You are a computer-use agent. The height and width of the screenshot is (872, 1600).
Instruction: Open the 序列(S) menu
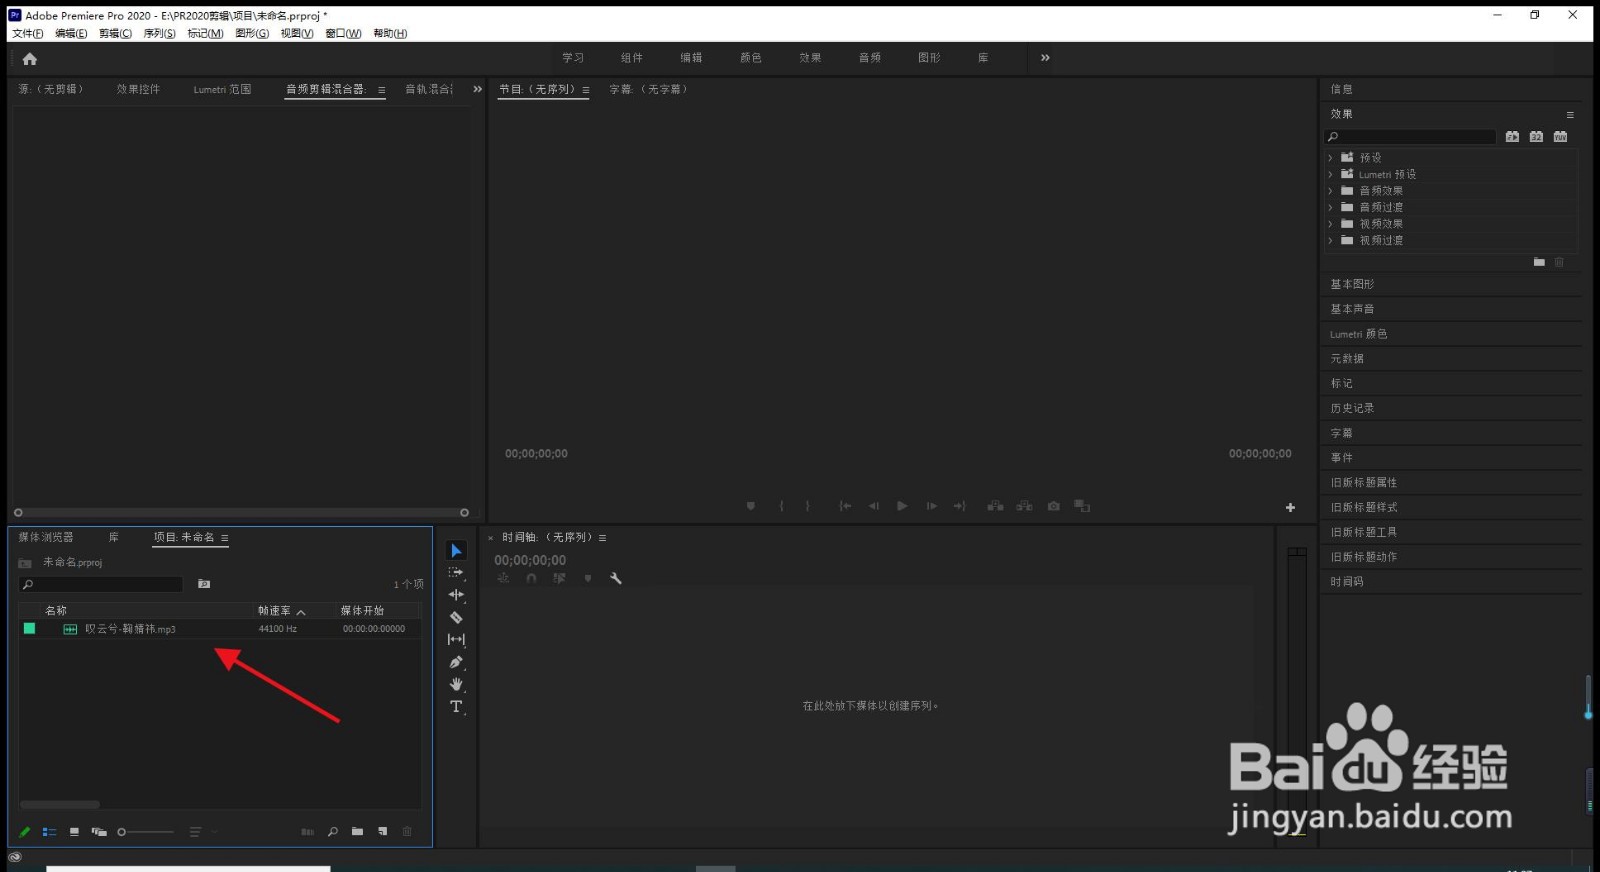[159, 34]
